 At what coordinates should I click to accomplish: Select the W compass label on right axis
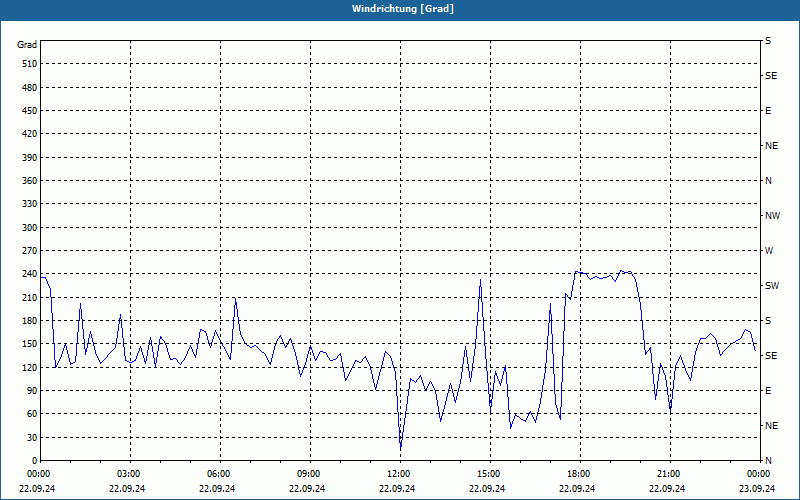click(x=769, y=251)
